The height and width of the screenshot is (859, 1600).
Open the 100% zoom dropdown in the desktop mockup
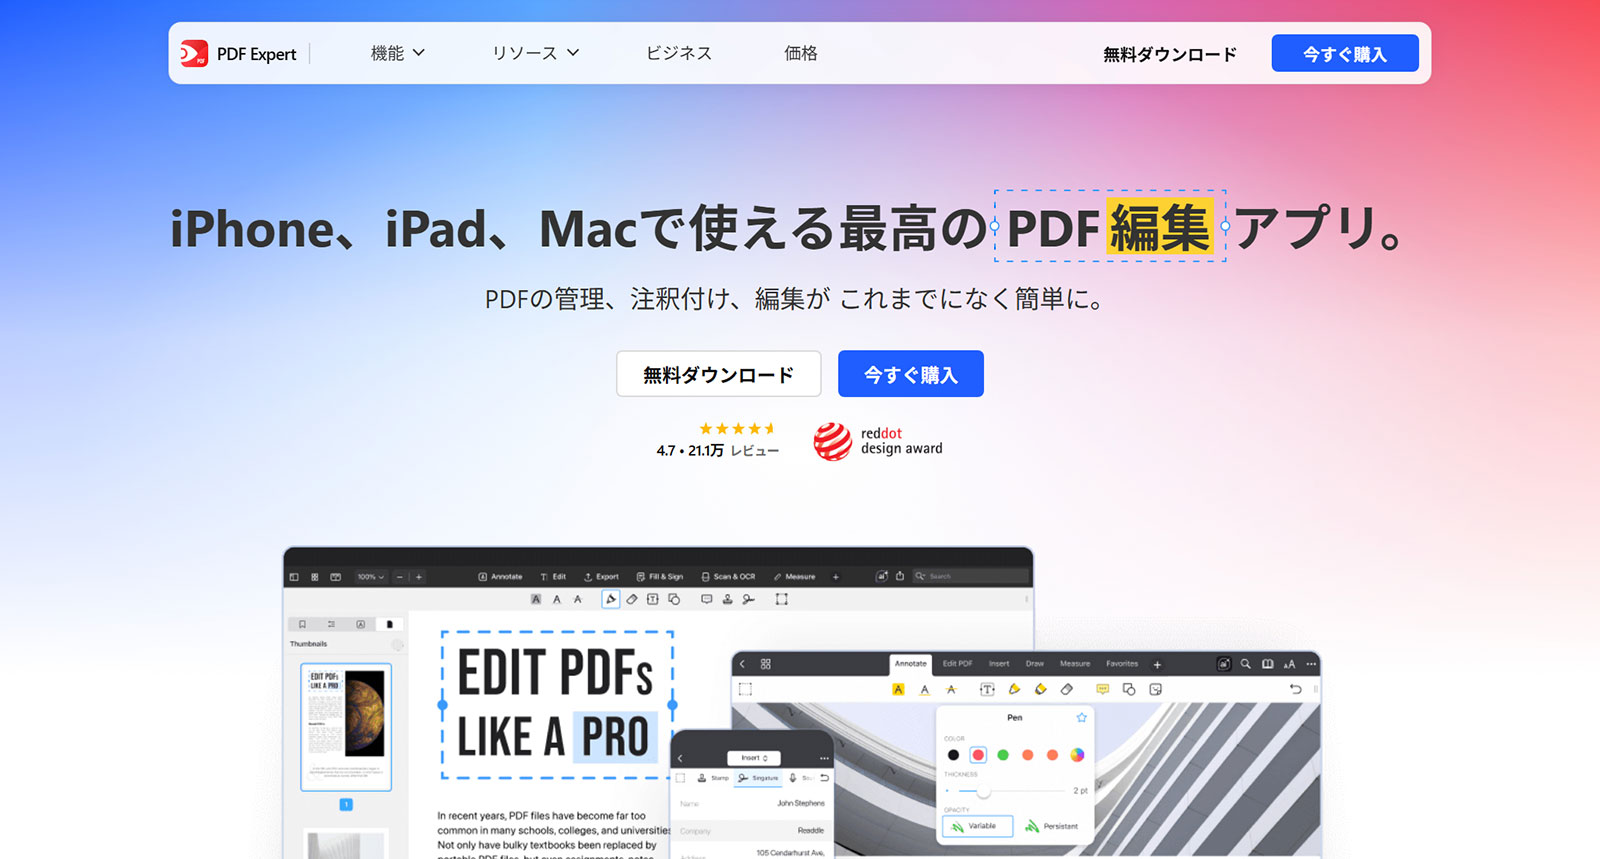(x=370, y=577)
